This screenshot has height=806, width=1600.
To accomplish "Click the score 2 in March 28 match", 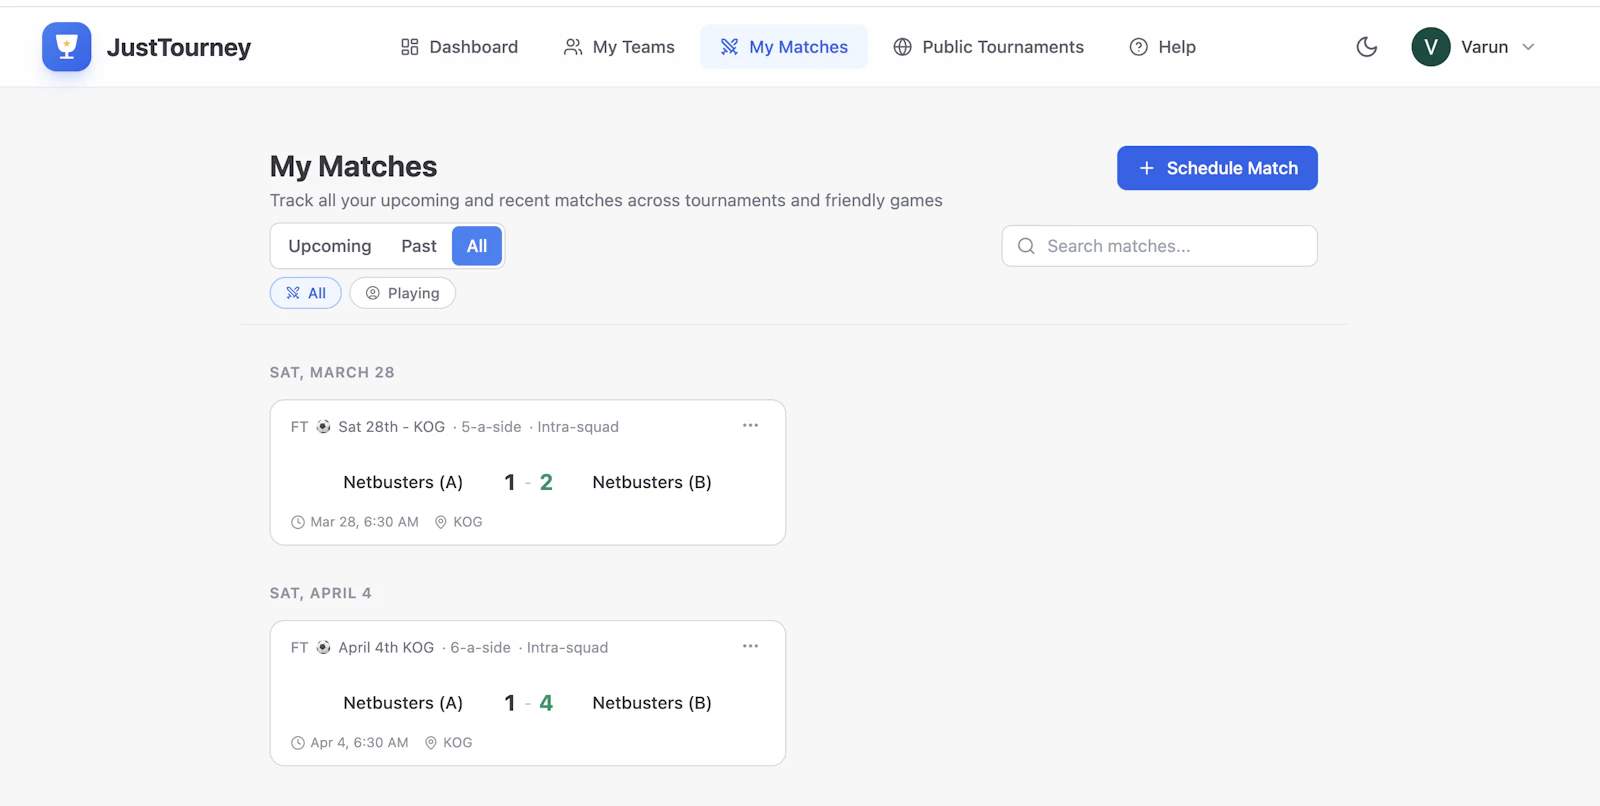I will pyautogui.click(x=546, y=482).
